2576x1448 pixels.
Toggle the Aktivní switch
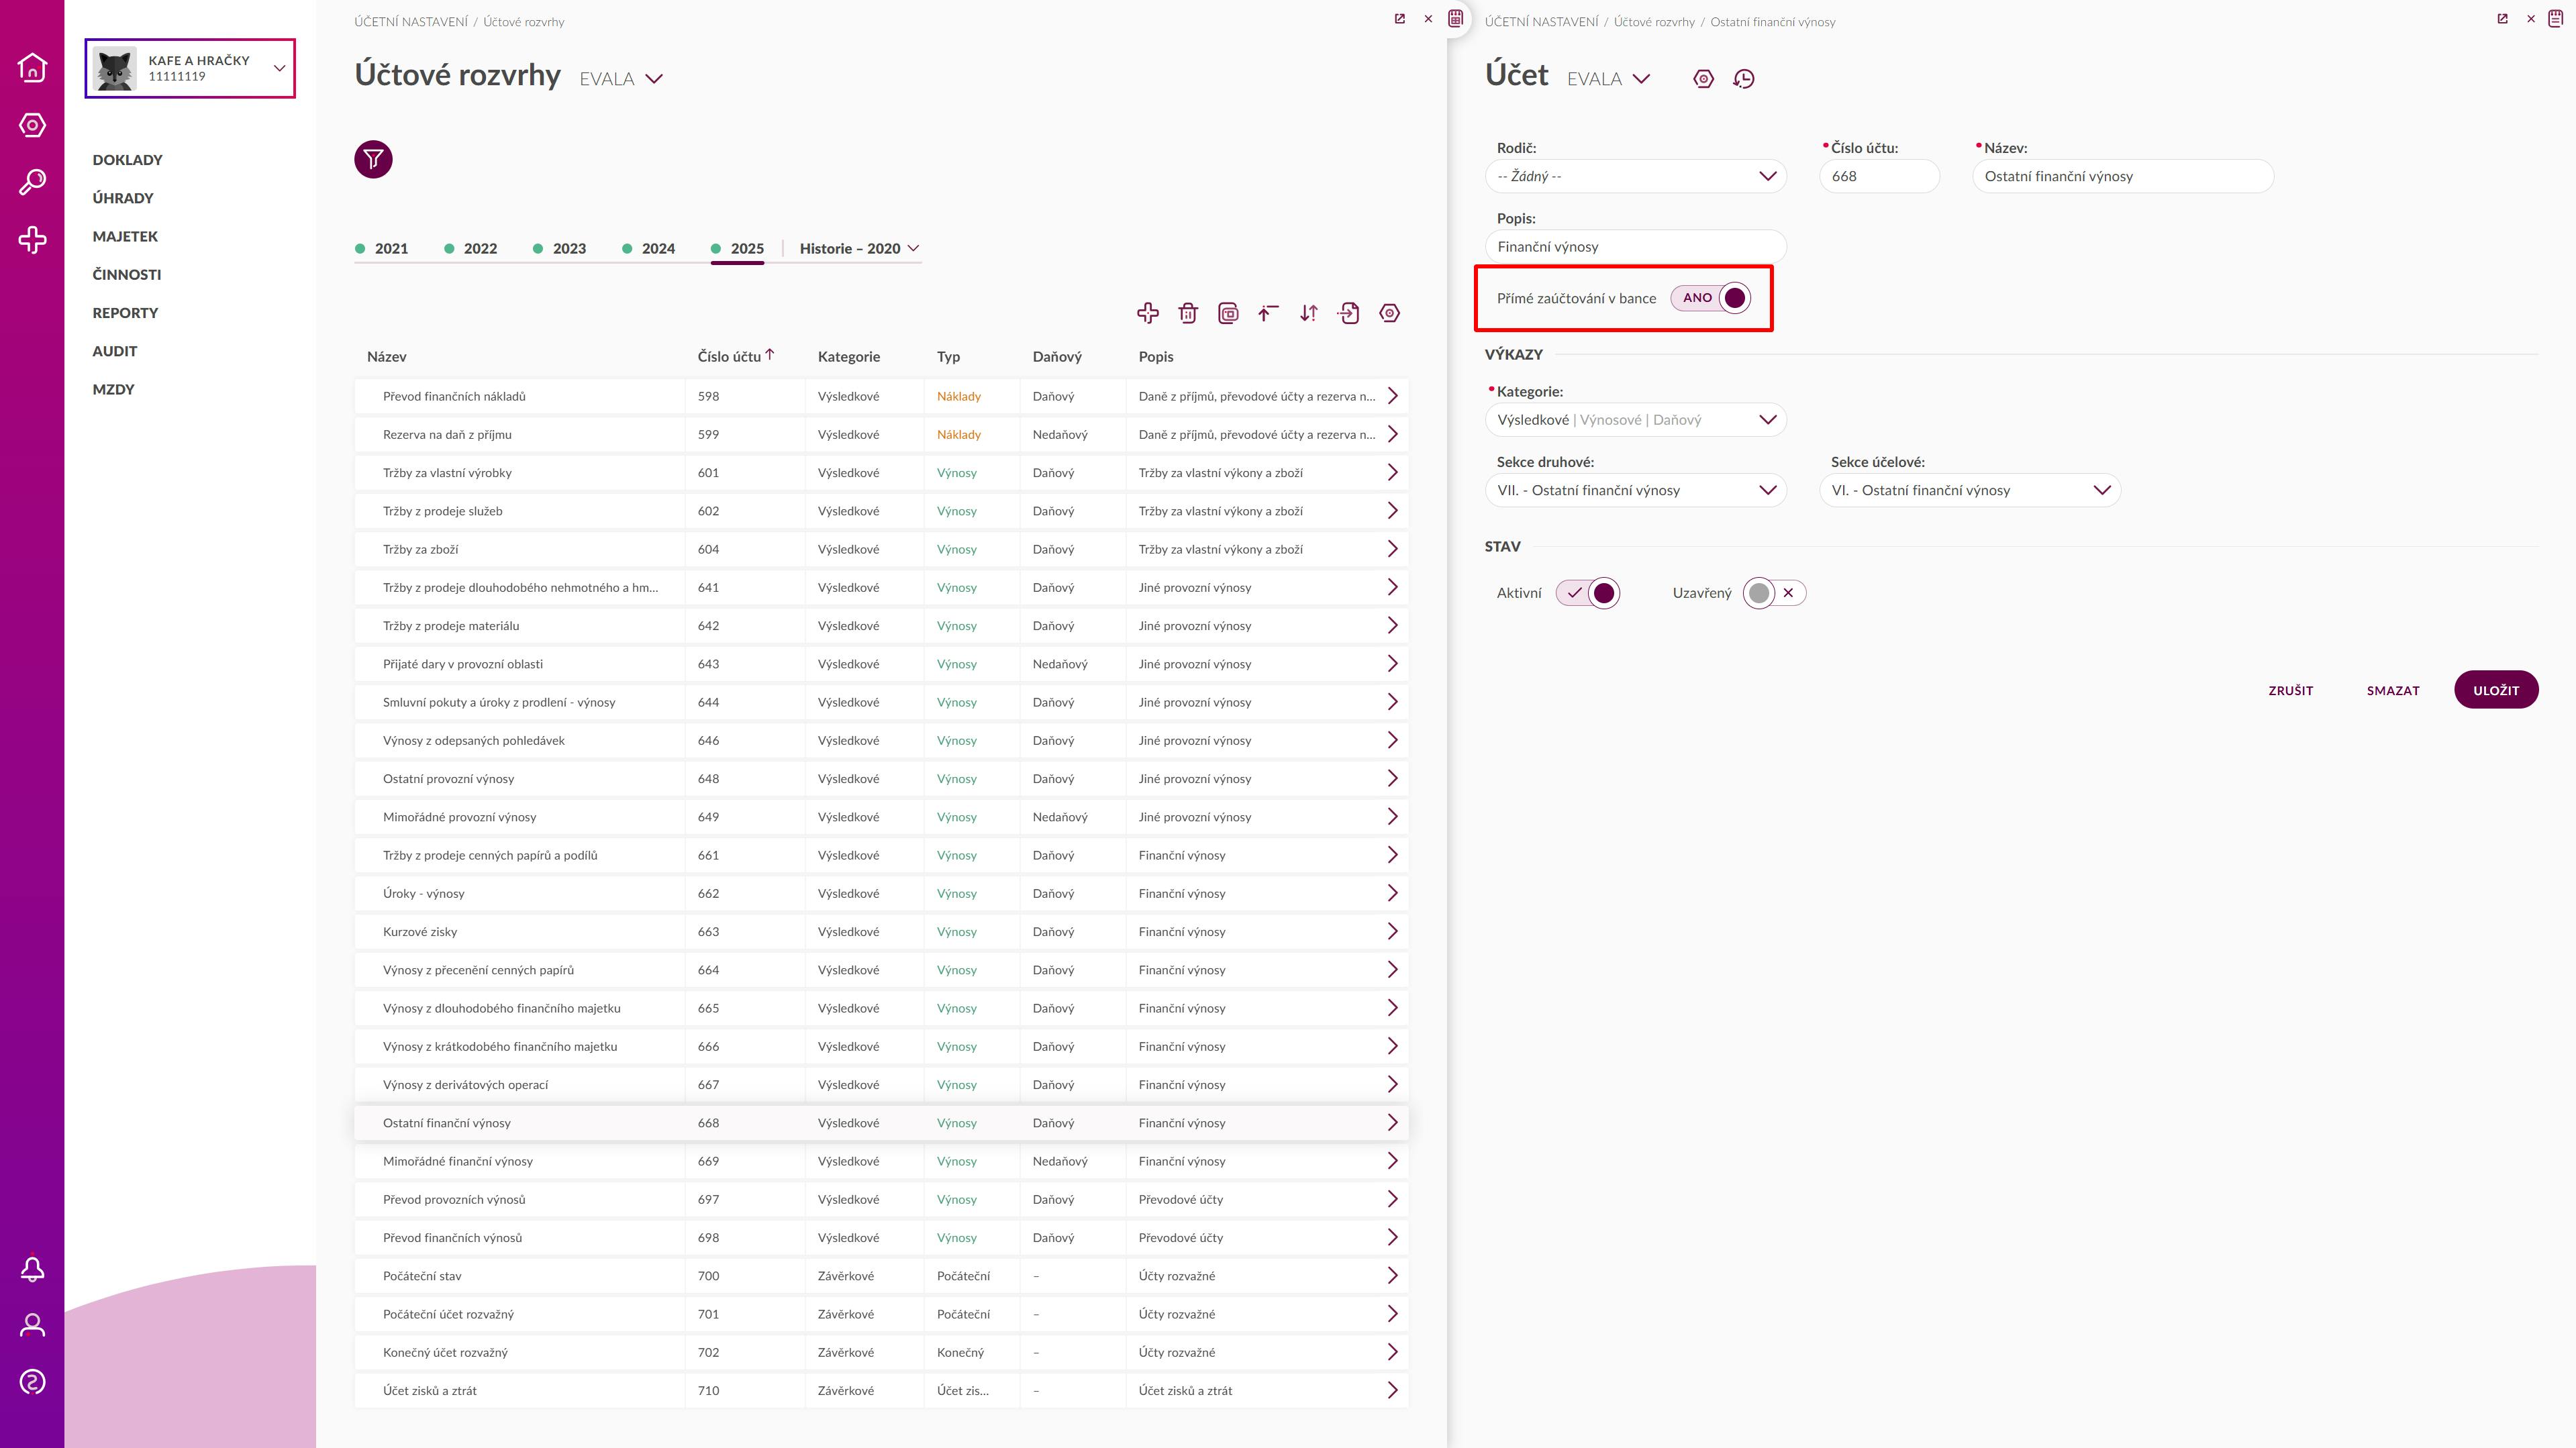click(1588, 593)
